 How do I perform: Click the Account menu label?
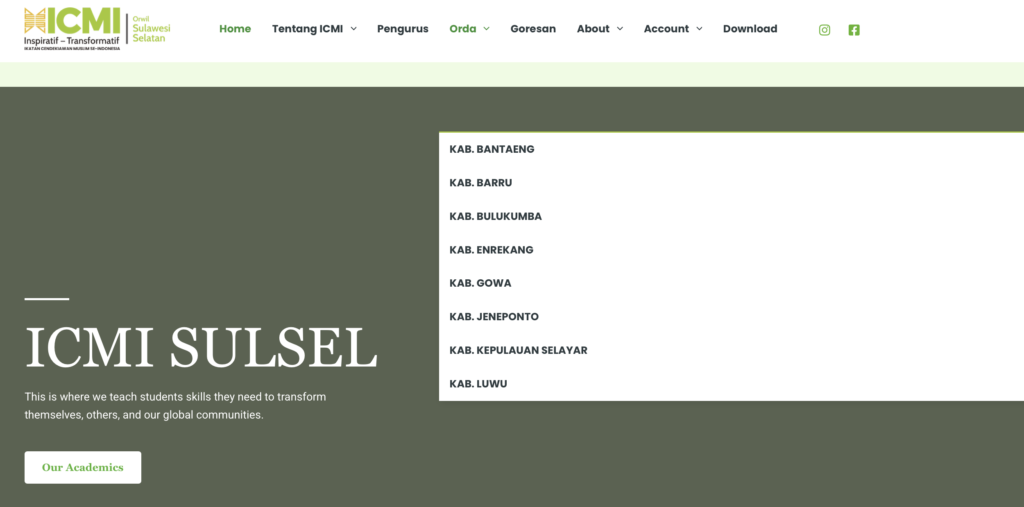[x=666, y=29]
